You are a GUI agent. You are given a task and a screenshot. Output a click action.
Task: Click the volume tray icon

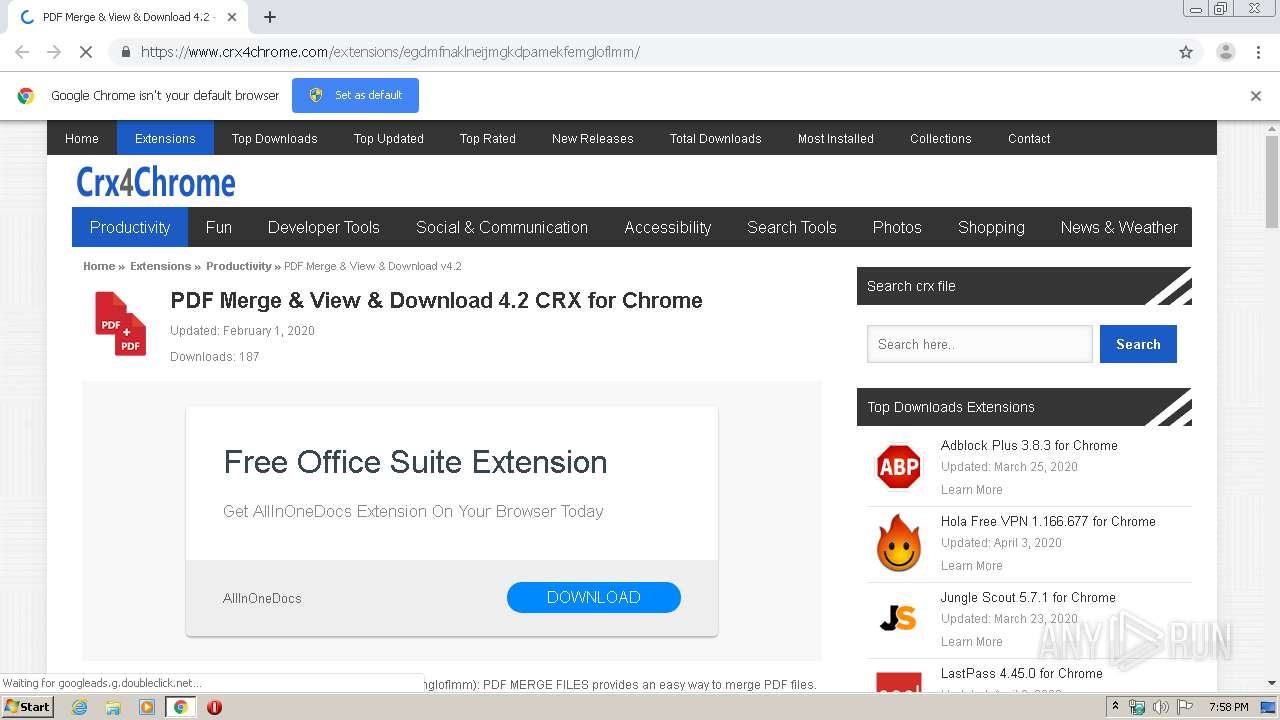pos(1160,707)
